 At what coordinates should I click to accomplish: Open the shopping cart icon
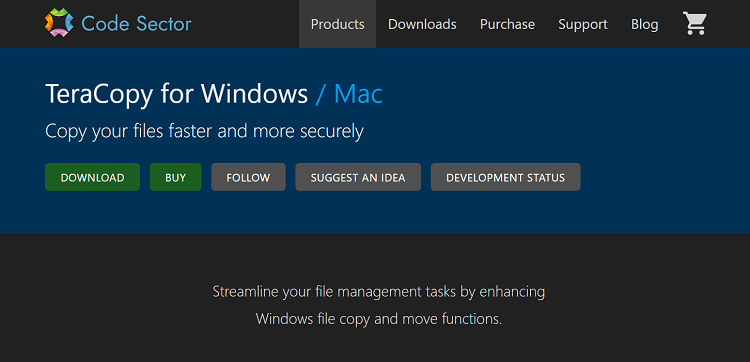click(695, 23)
